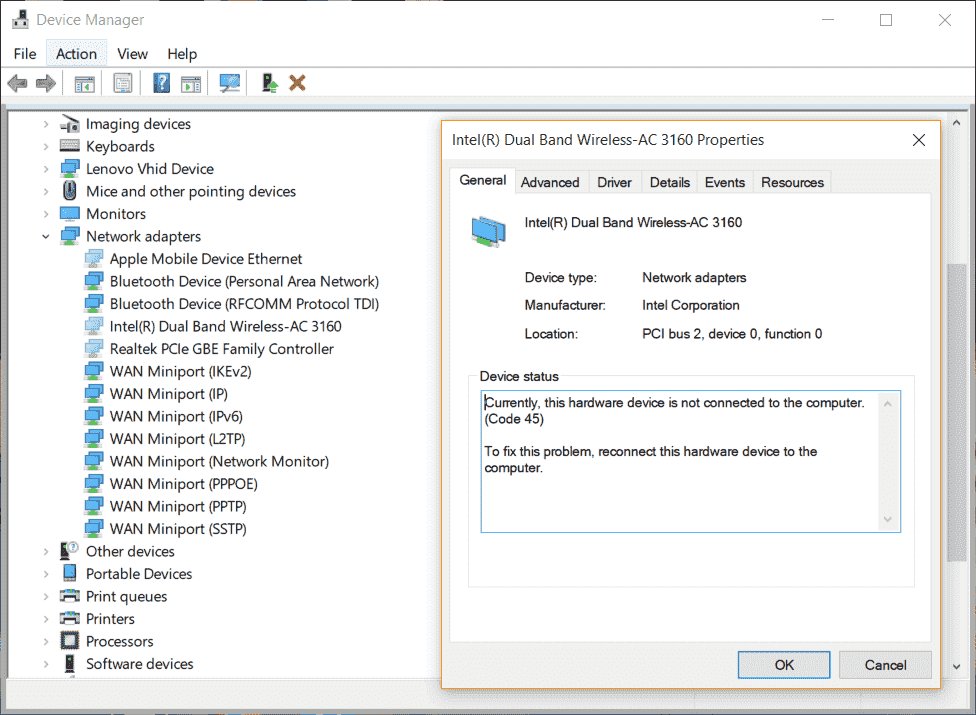Click the Device Manager title bar icon
This screenshot has height=715, width=976.
tap(21, 19)
